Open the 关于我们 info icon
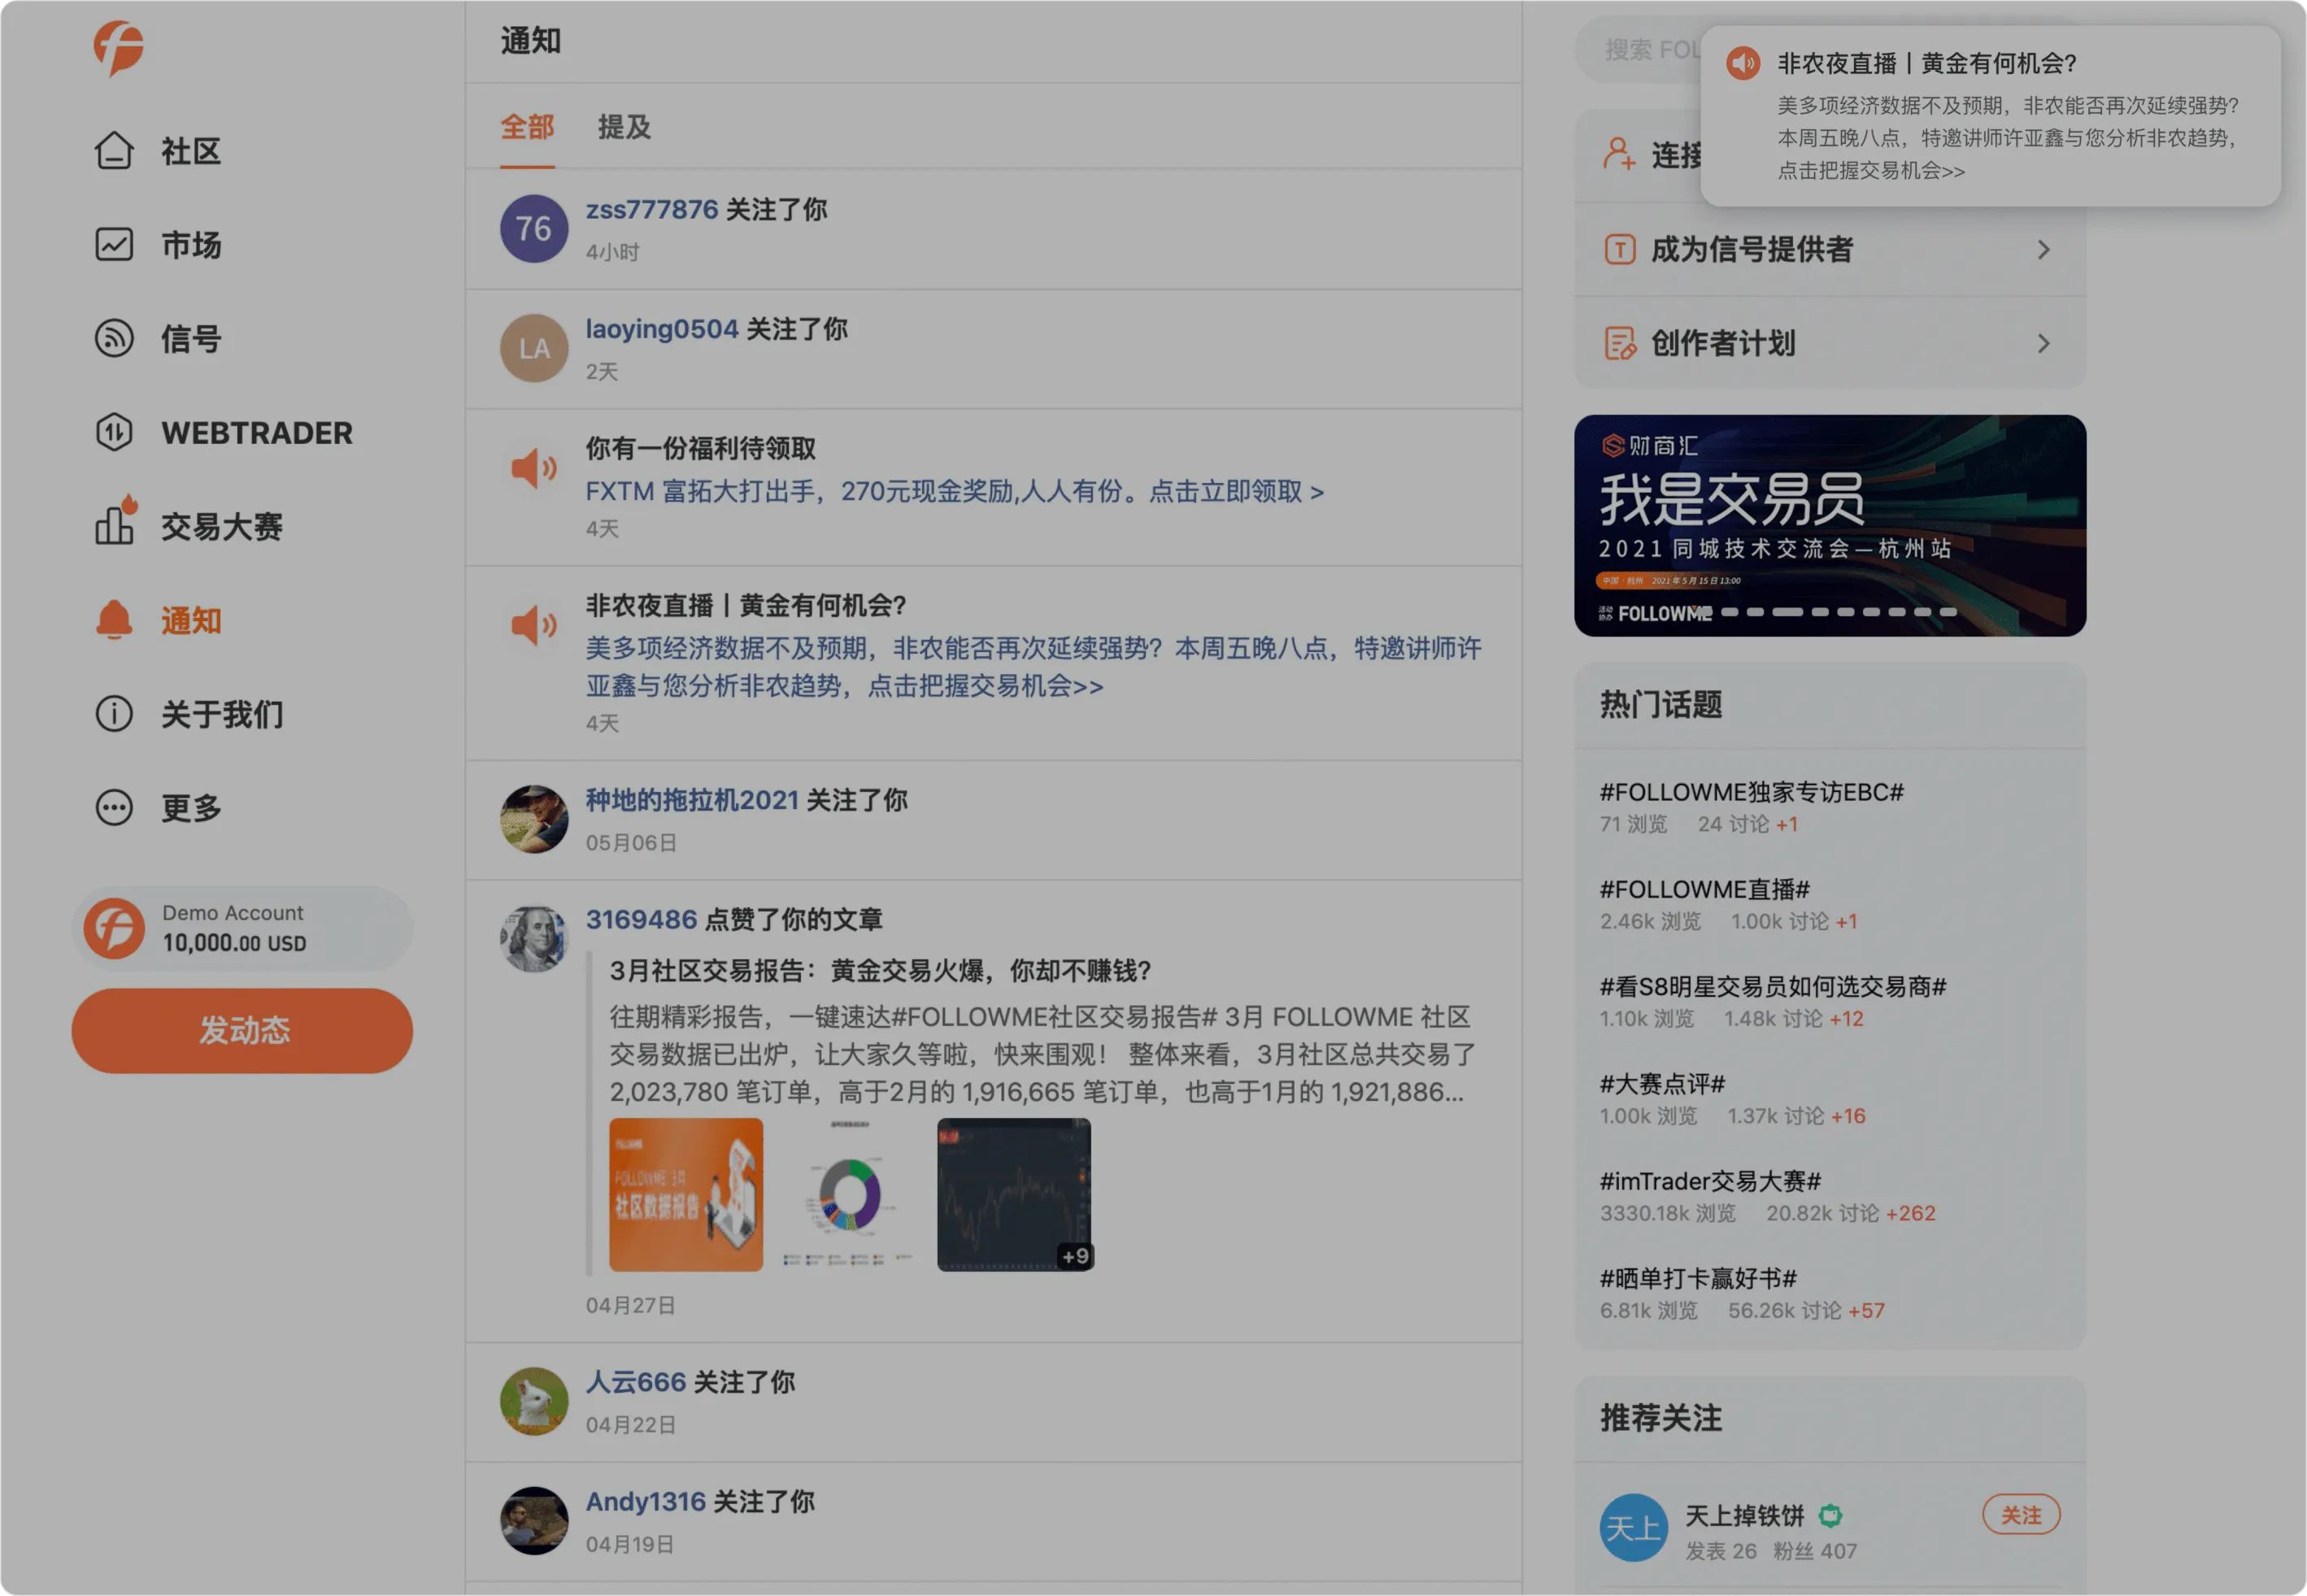The image size is (2307, 1596). pyautogui.click(x=114, y=714)
